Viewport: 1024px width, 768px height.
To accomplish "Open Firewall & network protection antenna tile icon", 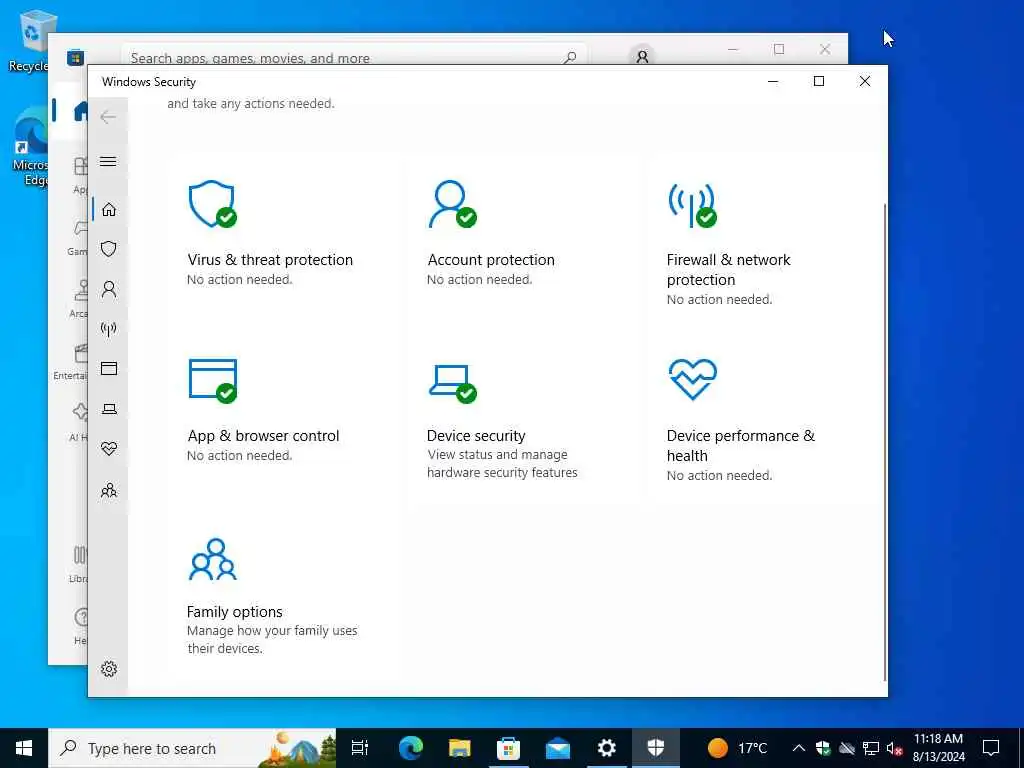I will tap(692, 204).
